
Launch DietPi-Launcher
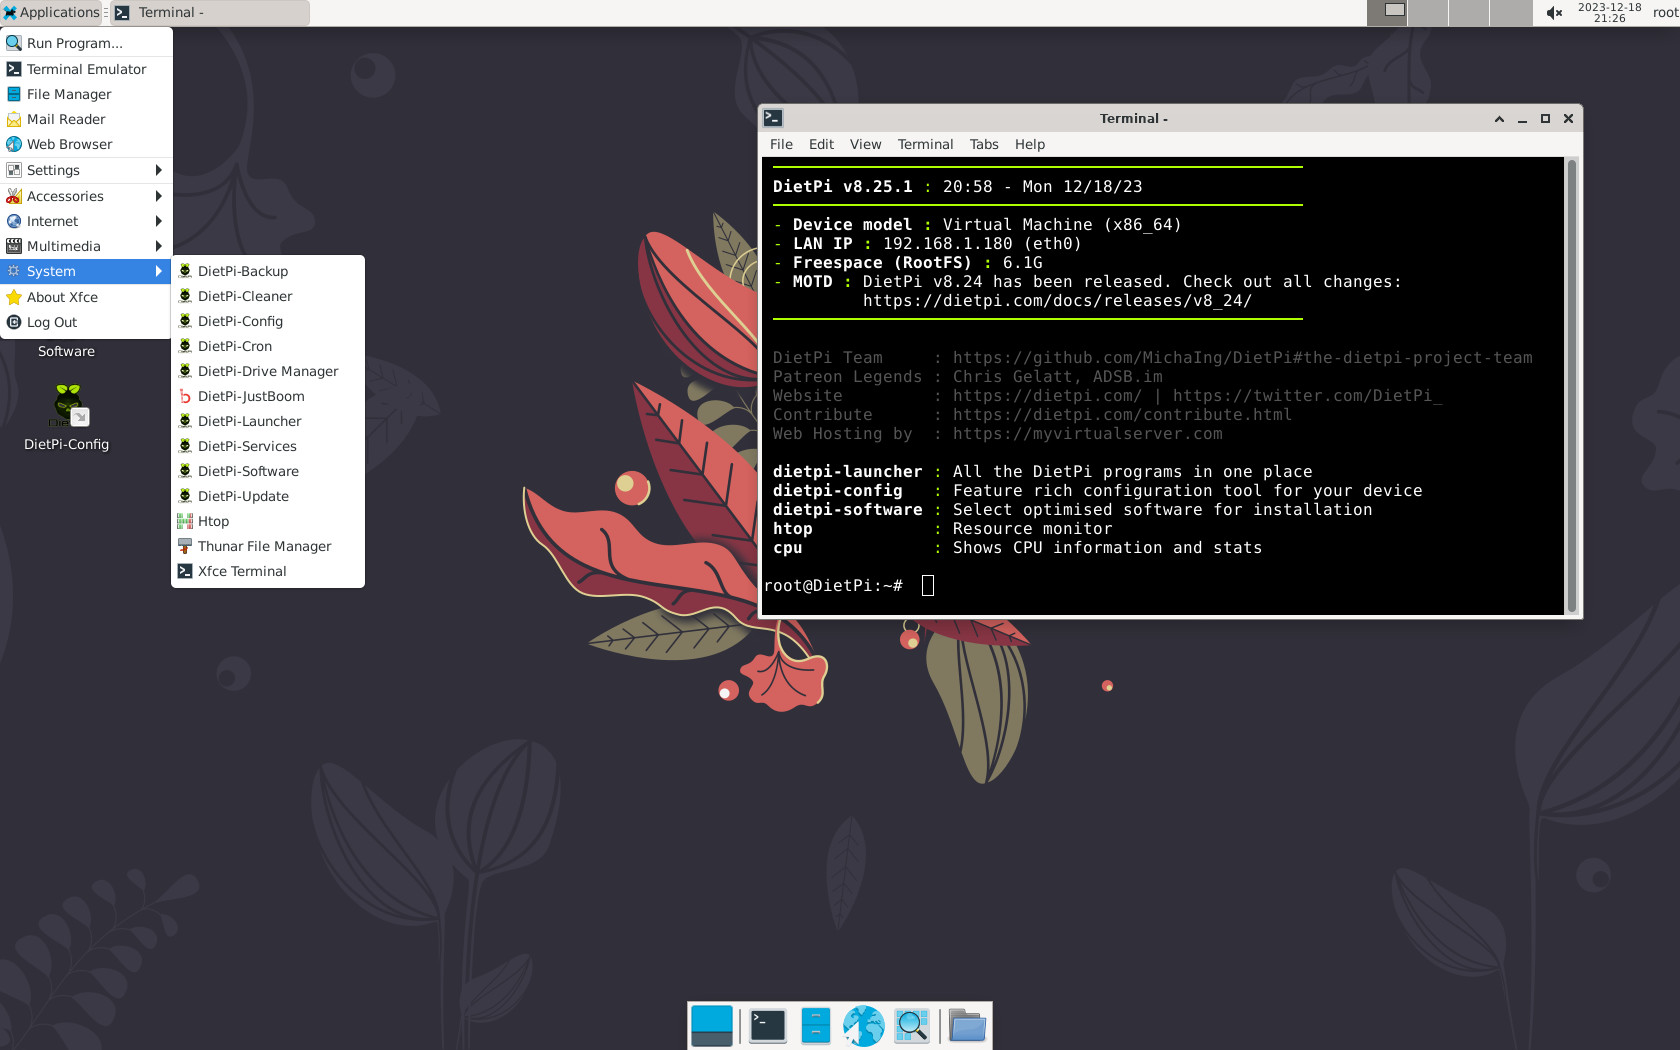pyautogui.click(x=268, y=421)
